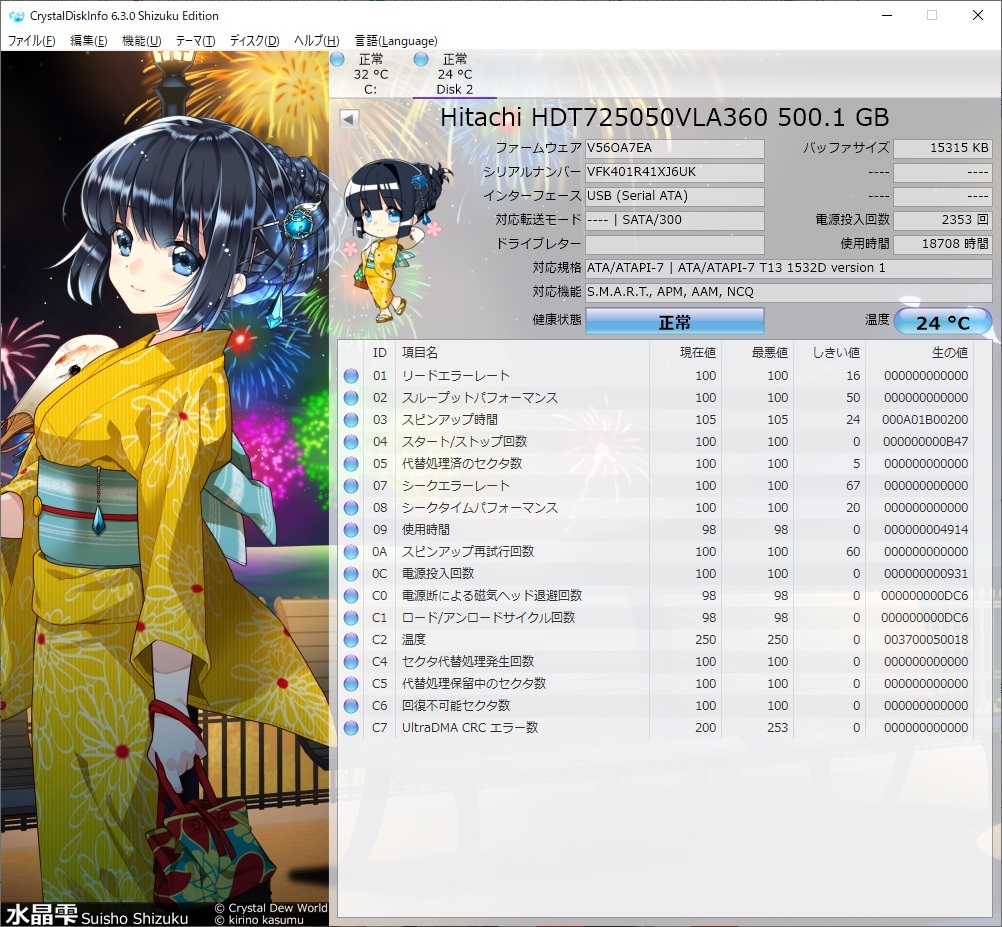Click the features field S.M.A.R.T., APM, AAM, NCQ

[x=789, y=293]
